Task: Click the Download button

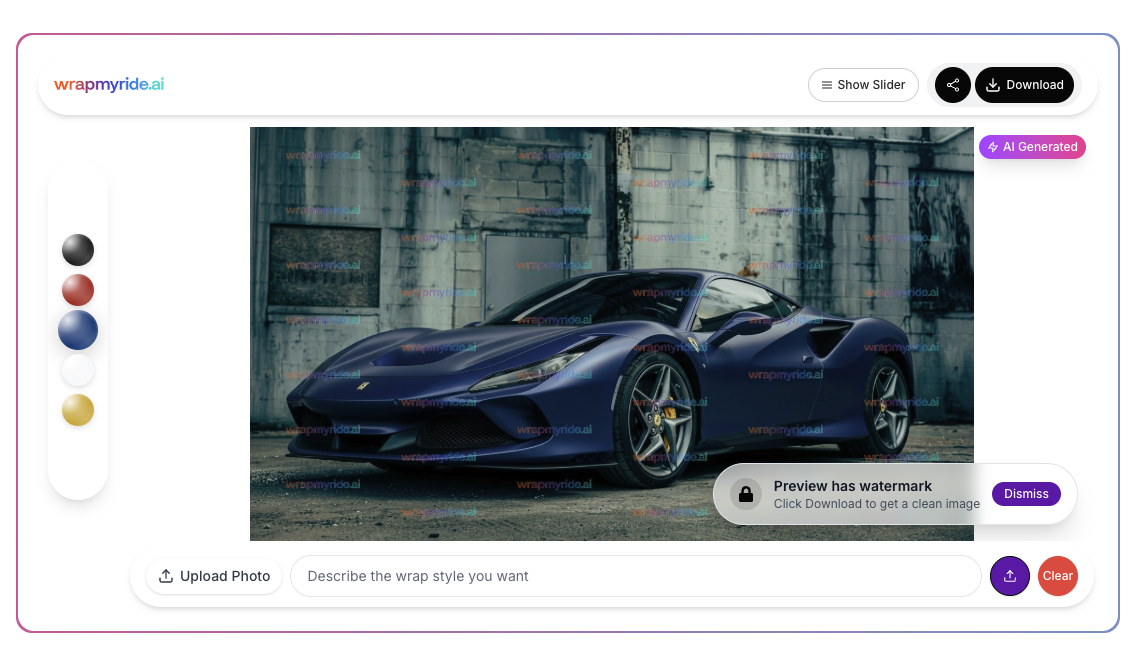Action: coord(1025,85)
